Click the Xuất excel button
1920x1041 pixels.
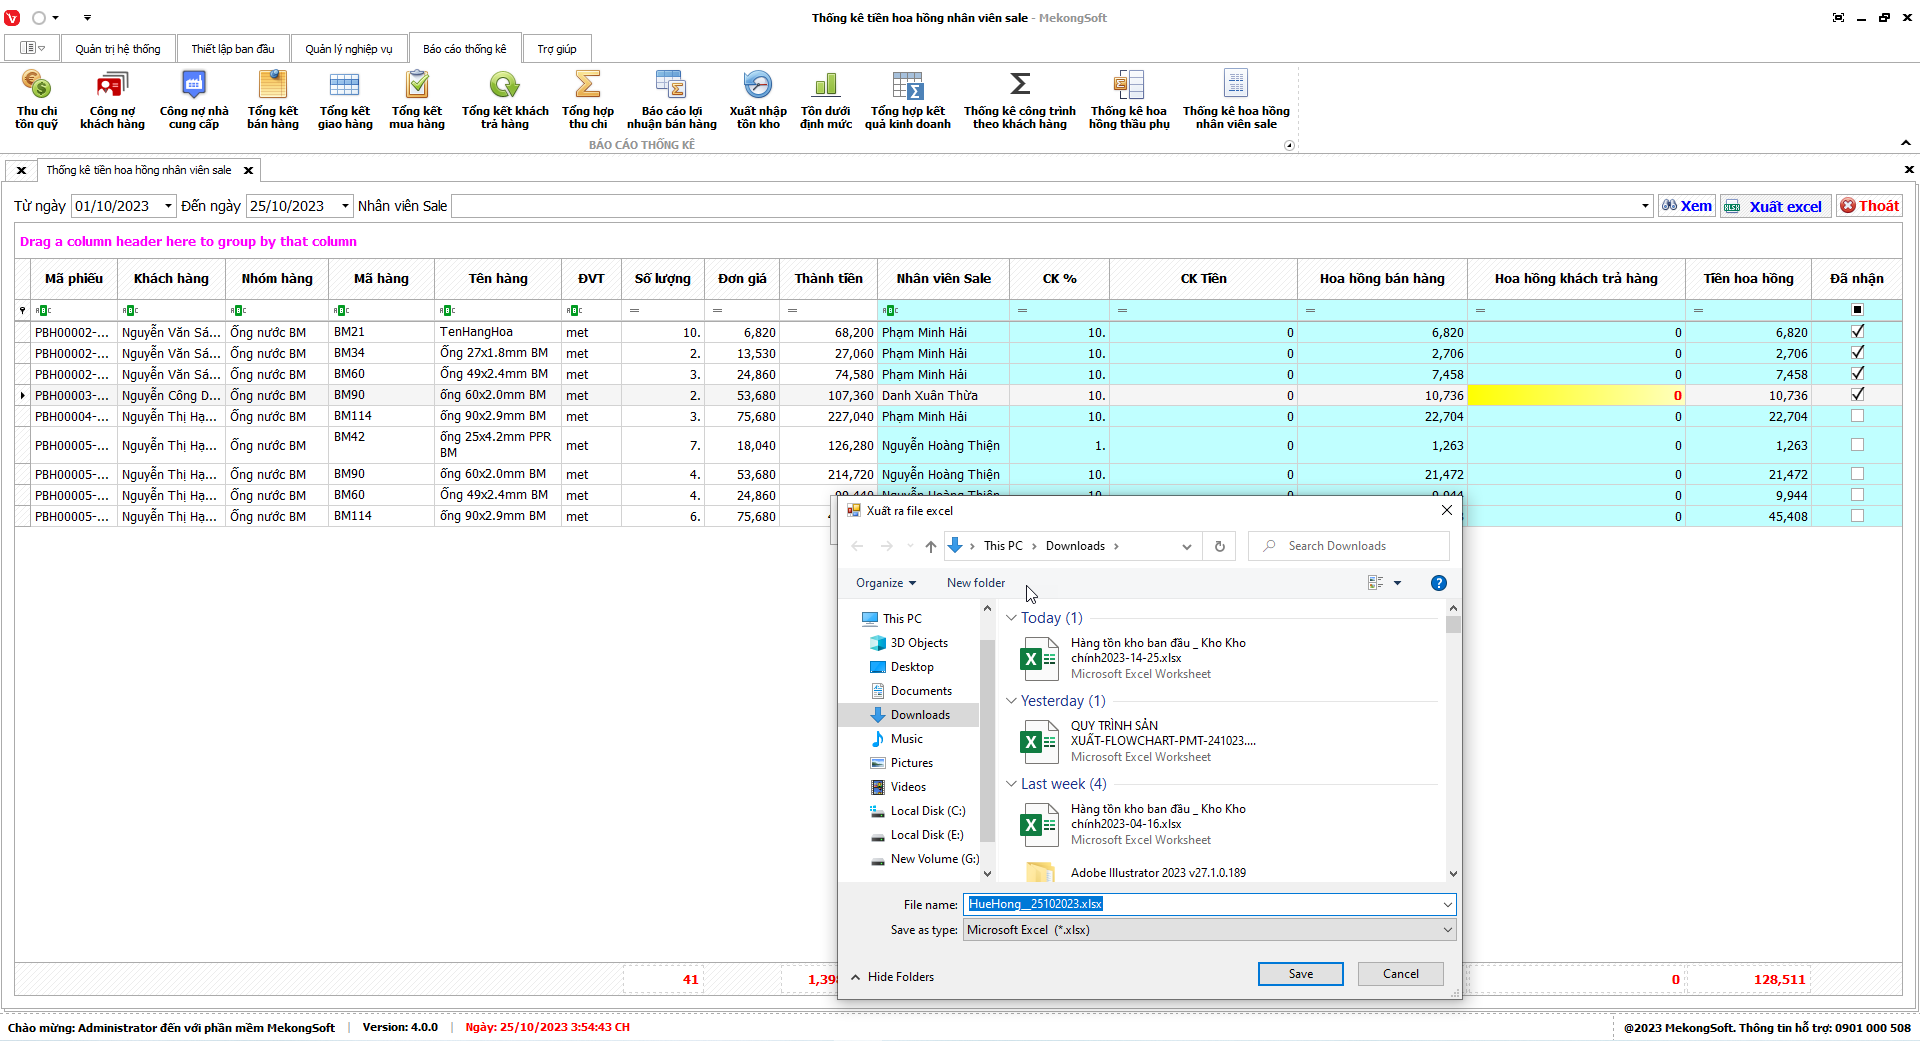1775,206
